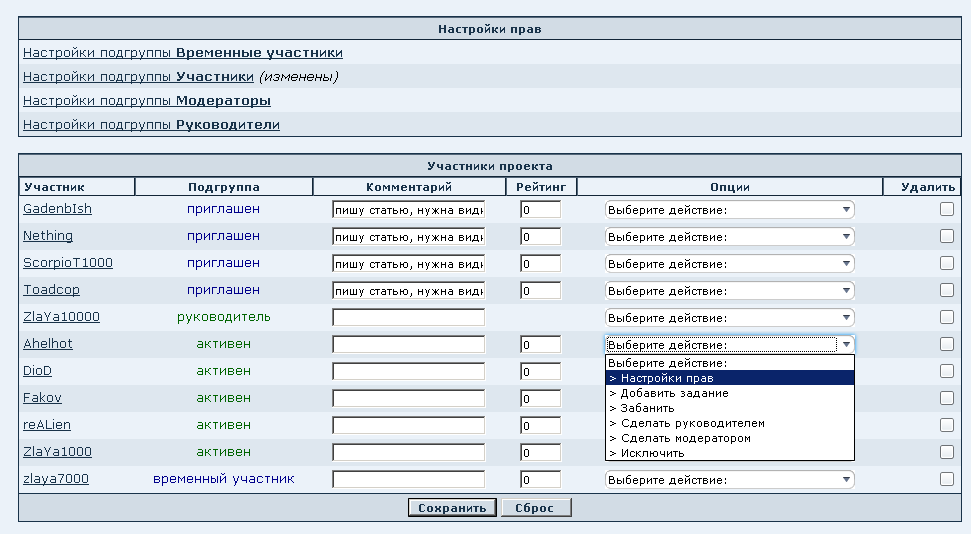Image resolution: width=971 pixels, height=534 pixels.
Task: Open ScorpioT1000 user profile link
Action: click(67, 263)
